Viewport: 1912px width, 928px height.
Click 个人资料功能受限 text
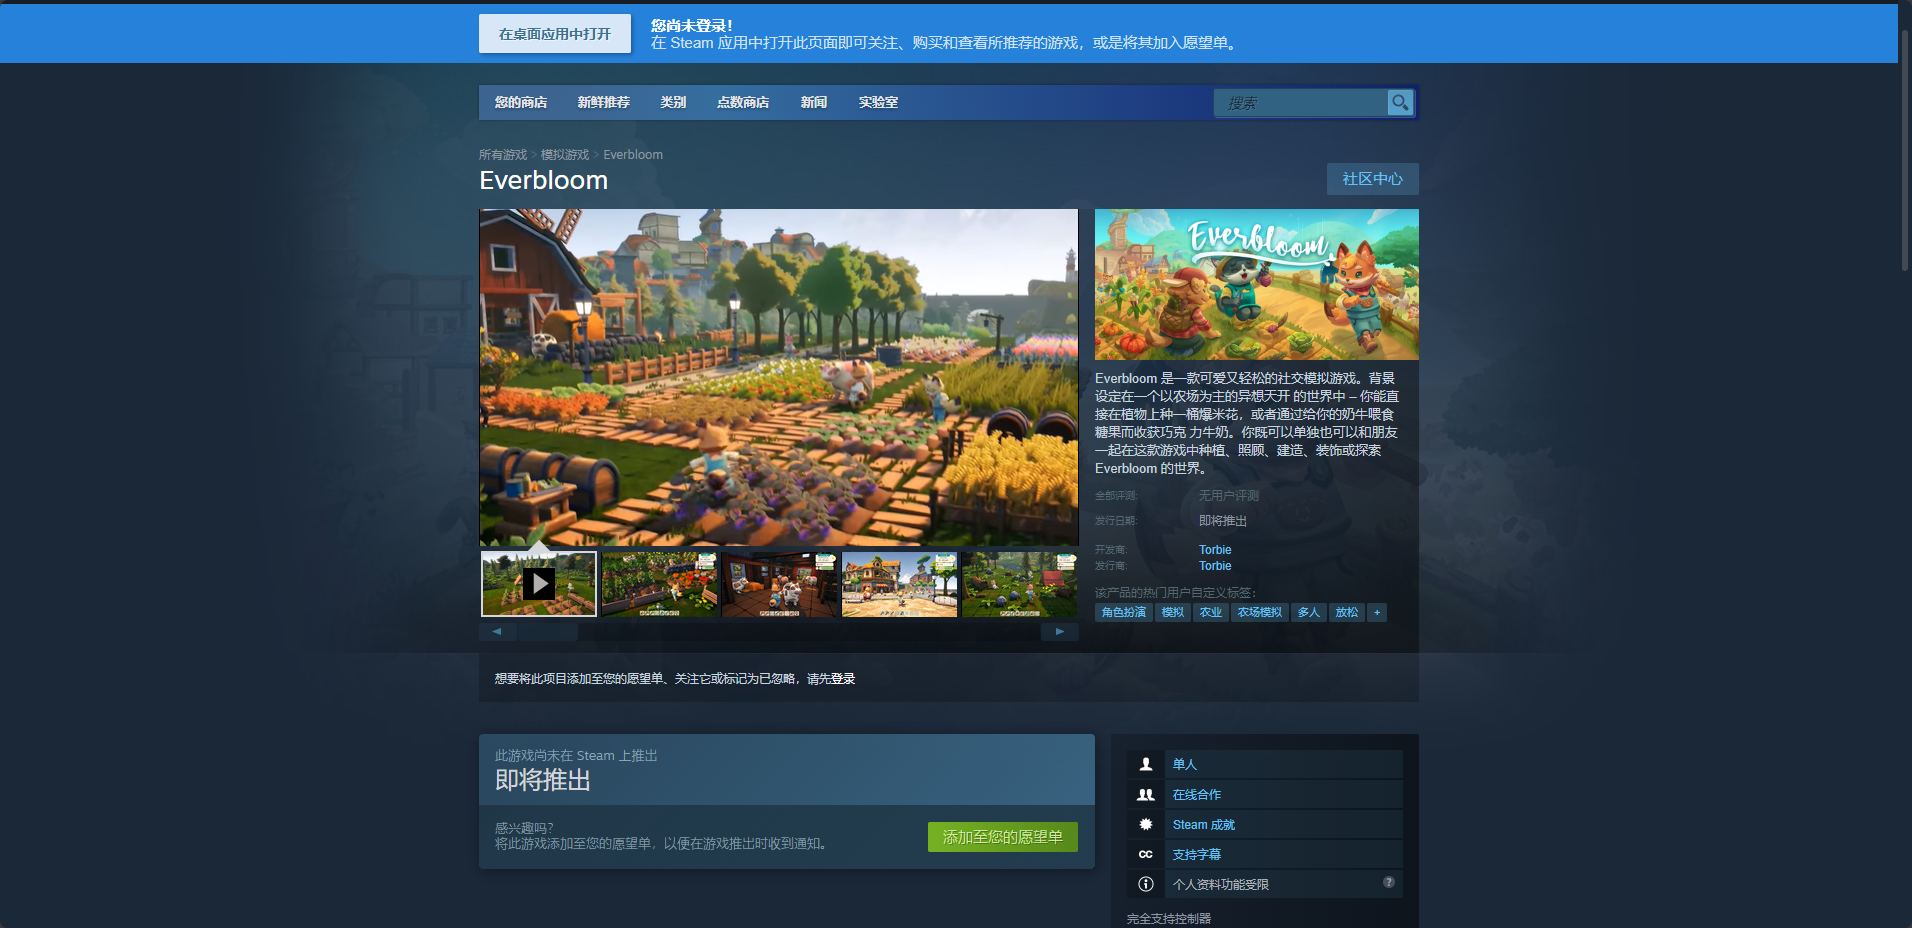pos(1221,884)
